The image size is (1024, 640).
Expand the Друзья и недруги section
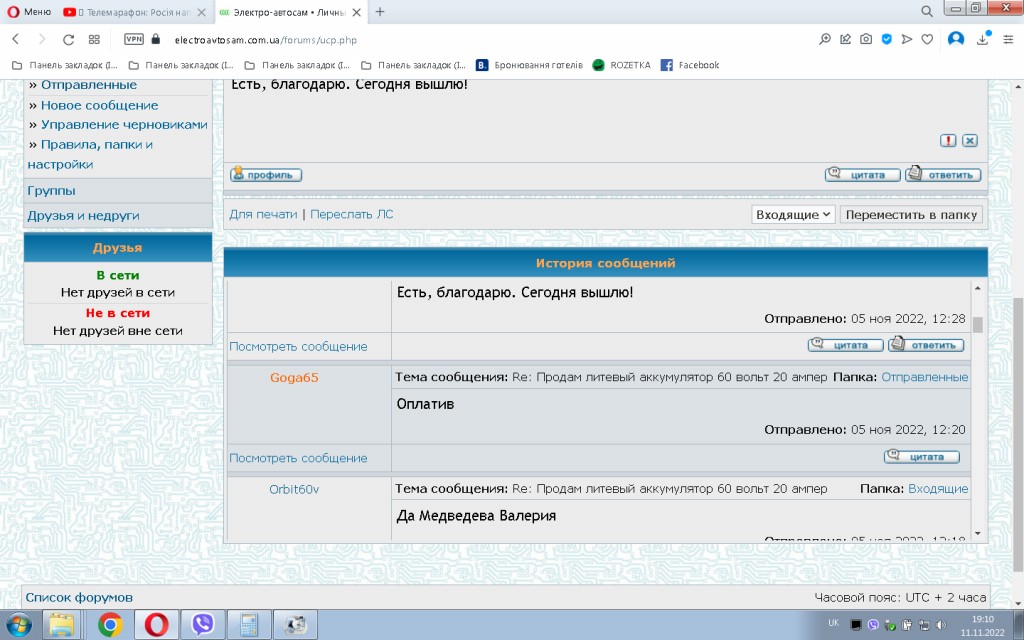tap(83, 215)
